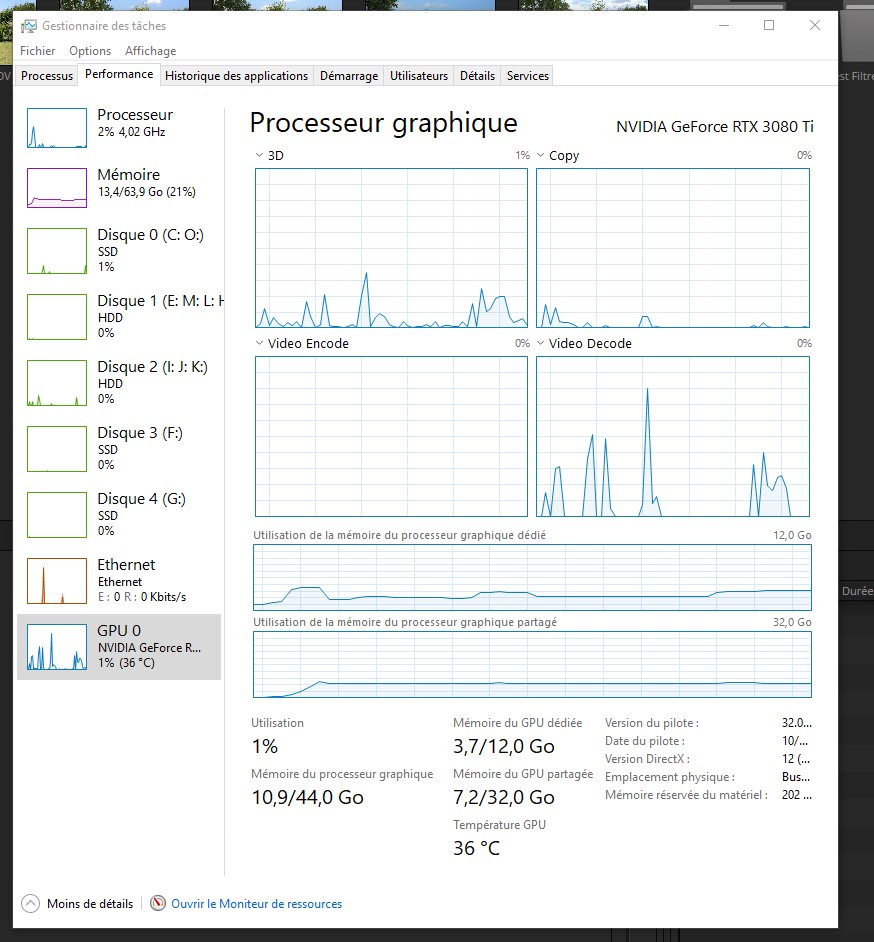
Task: Select the Processeur mini graph thumbnail
Action: [57, 128]
